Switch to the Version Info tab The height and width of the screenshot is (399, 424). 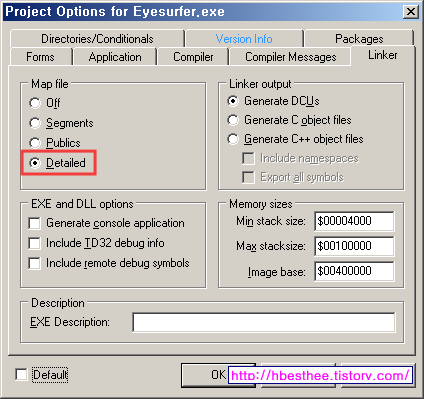[244, 39]
